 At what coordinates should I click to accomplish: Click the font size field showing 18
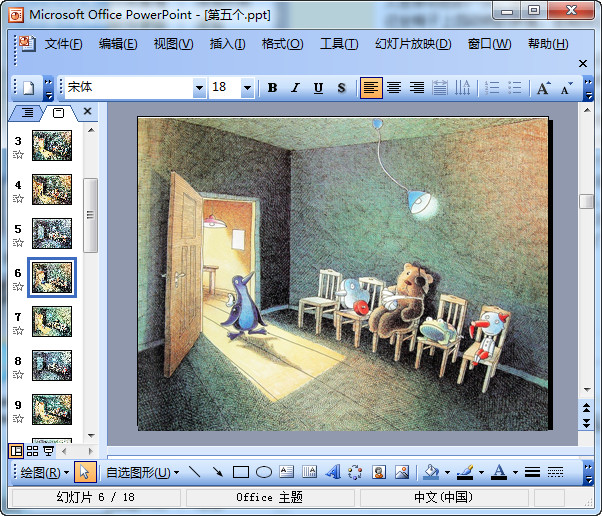[225, 88]
